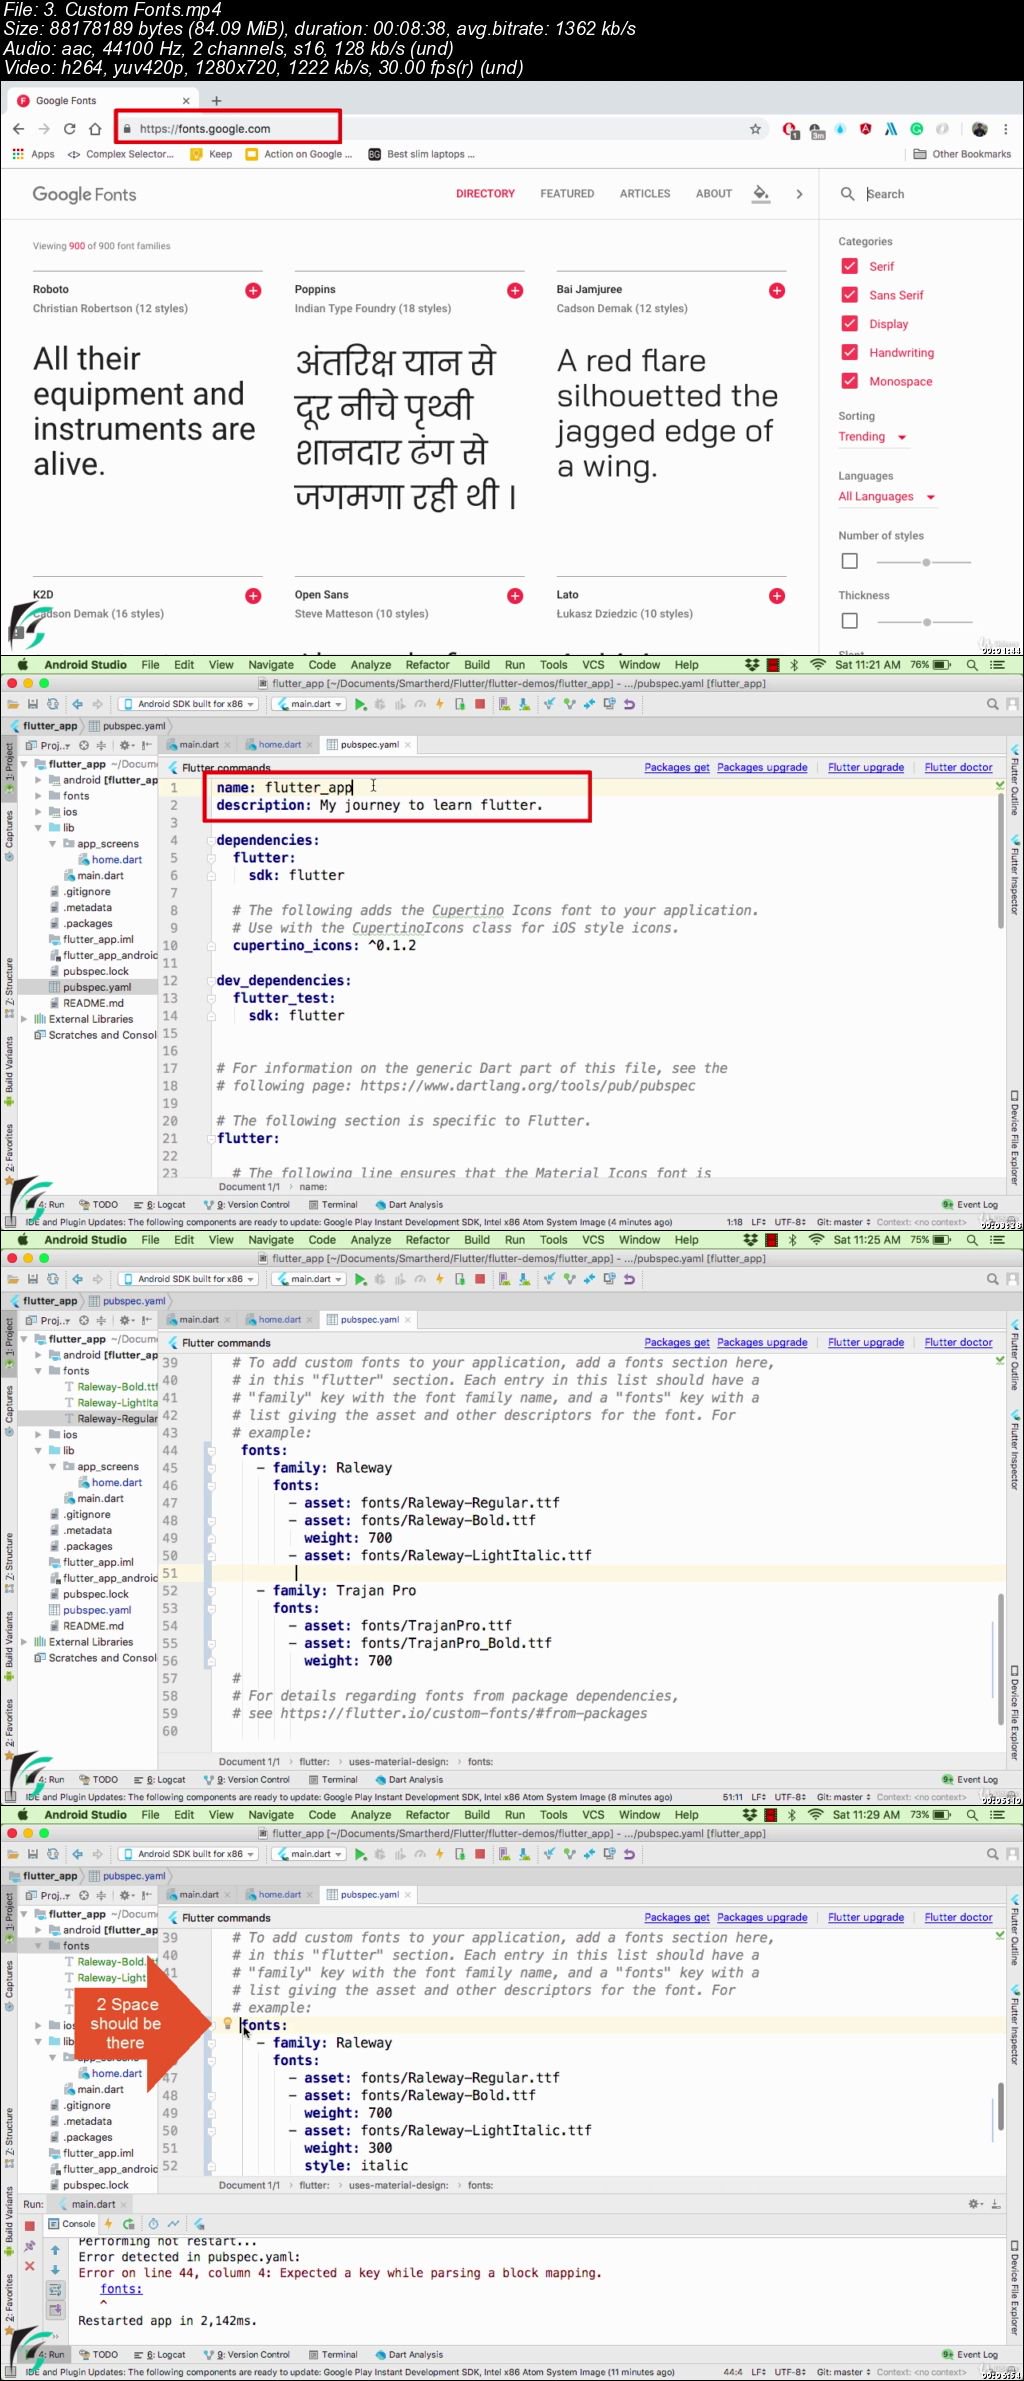Image resolution: width=1024 pixels, height=2381 pixels.
Task: Click Flutter doctor in 11:21 AM editor
Action: pyautogui.click(x=959, y=768)
